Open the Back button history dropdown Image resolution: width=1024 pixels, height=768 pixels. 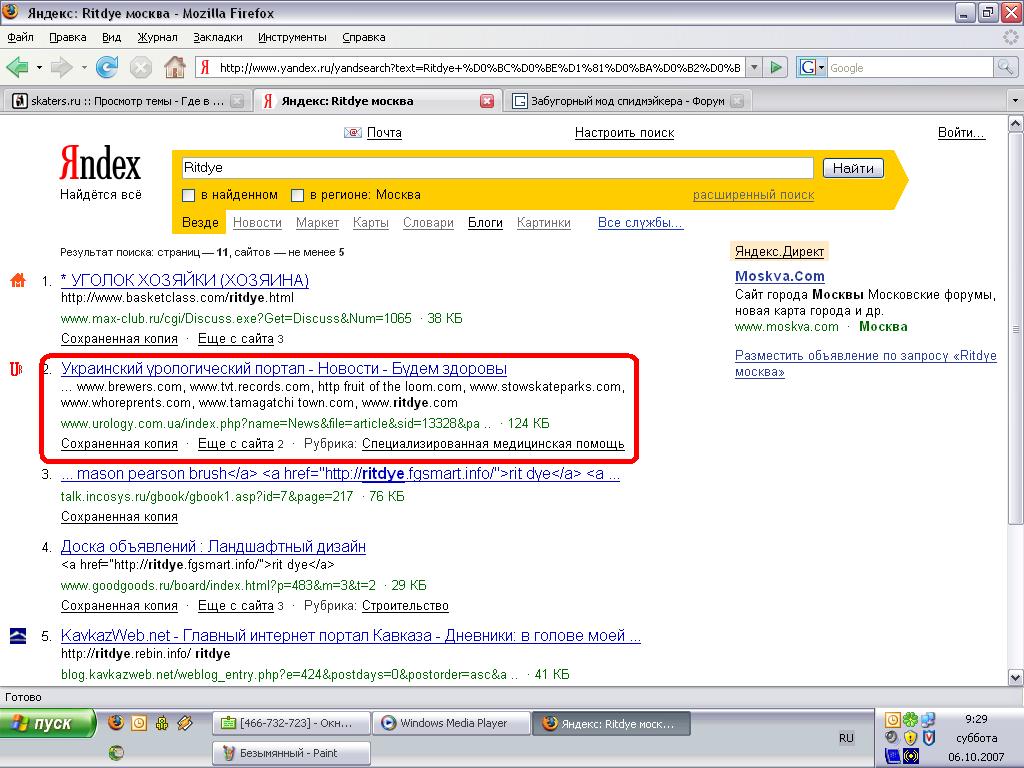39,68
